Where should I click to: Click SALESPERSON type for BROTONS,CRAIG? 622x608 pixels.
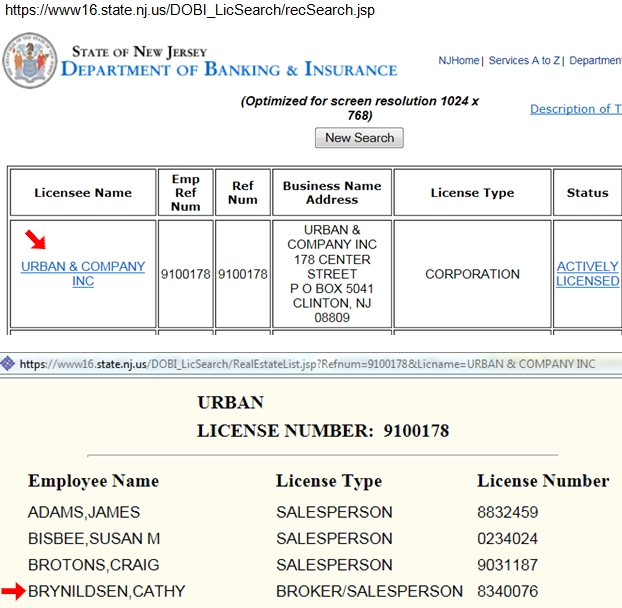click(x=334, y=565)
